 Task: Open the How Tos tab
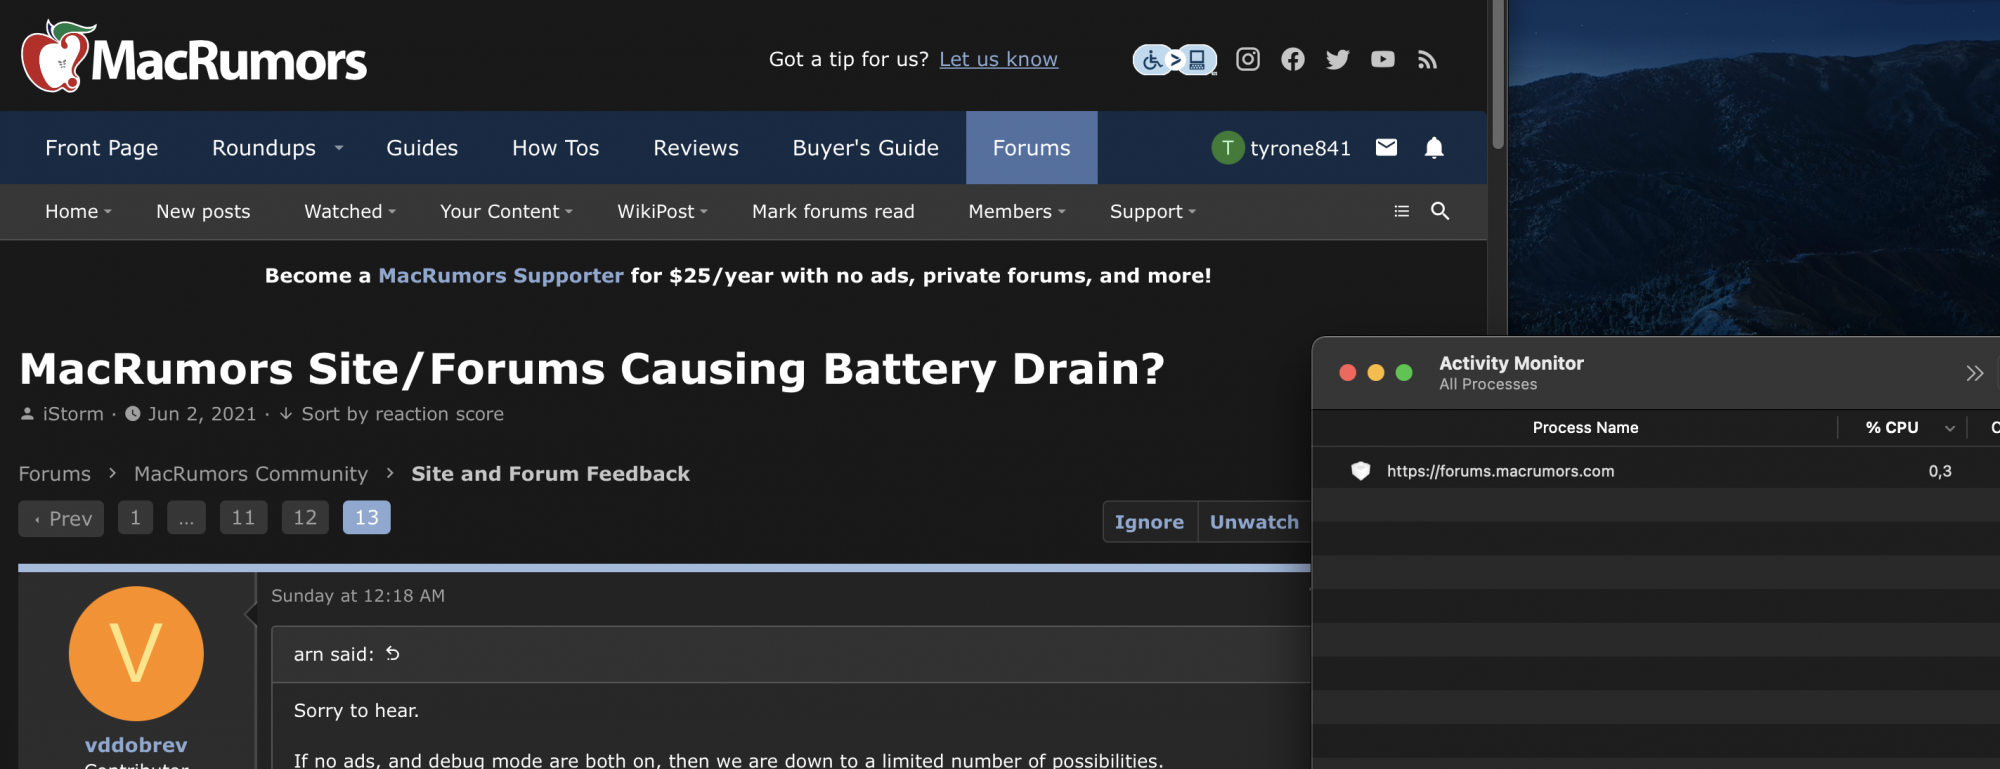(x=556, y=148)
